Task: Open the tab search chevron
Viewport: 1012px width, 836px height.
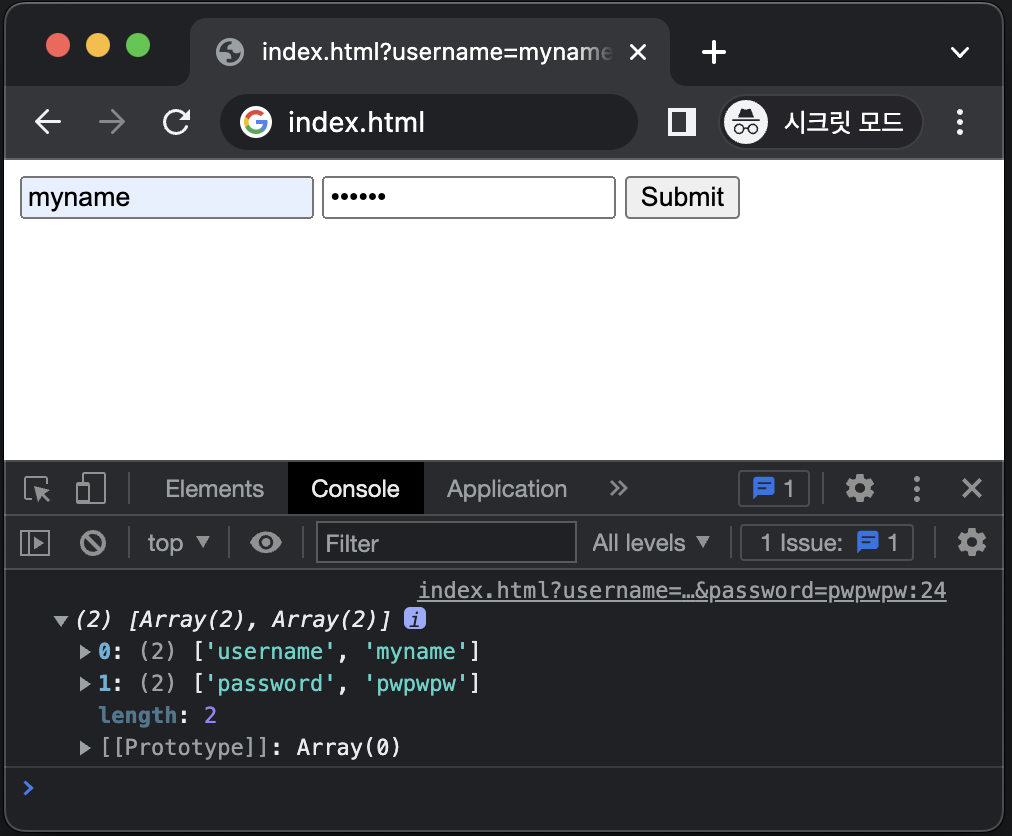Action: coord(960,52)
